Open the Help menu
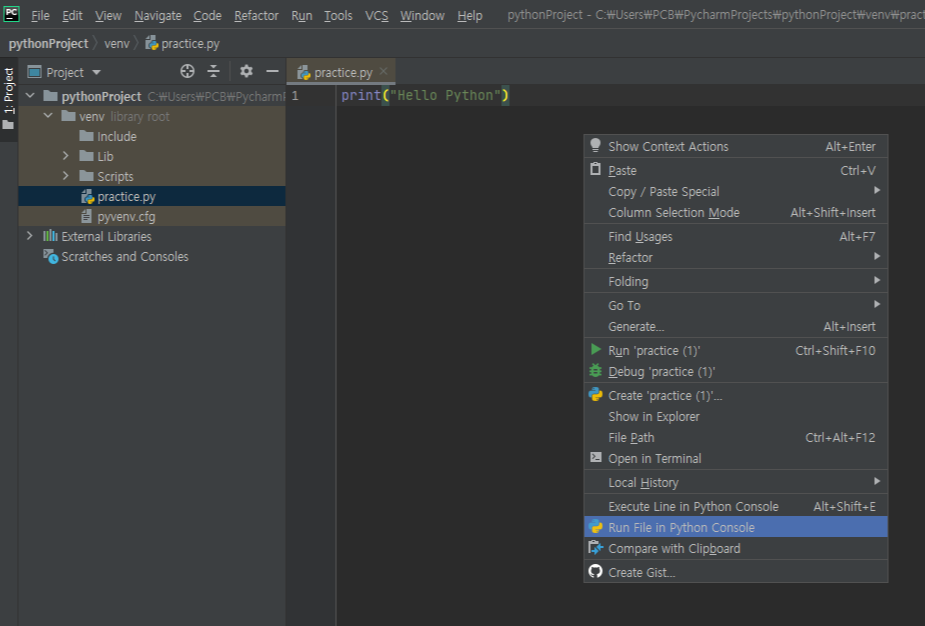The height and width of the screenshot is (626, 925). (470, 15)
